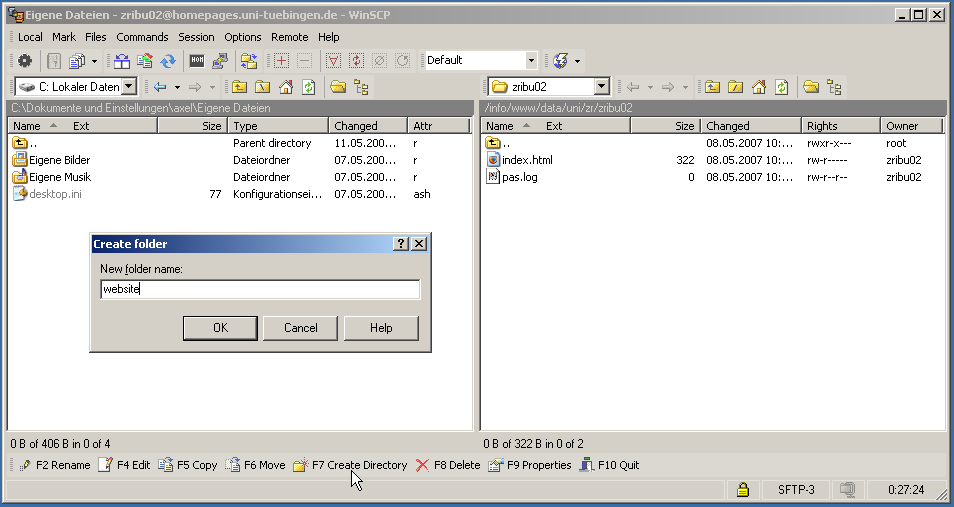Screen dimensions: 954x507
Task: Refresh the remote panel directory listing
Action: pyautogui.click(x=781, y=87)
